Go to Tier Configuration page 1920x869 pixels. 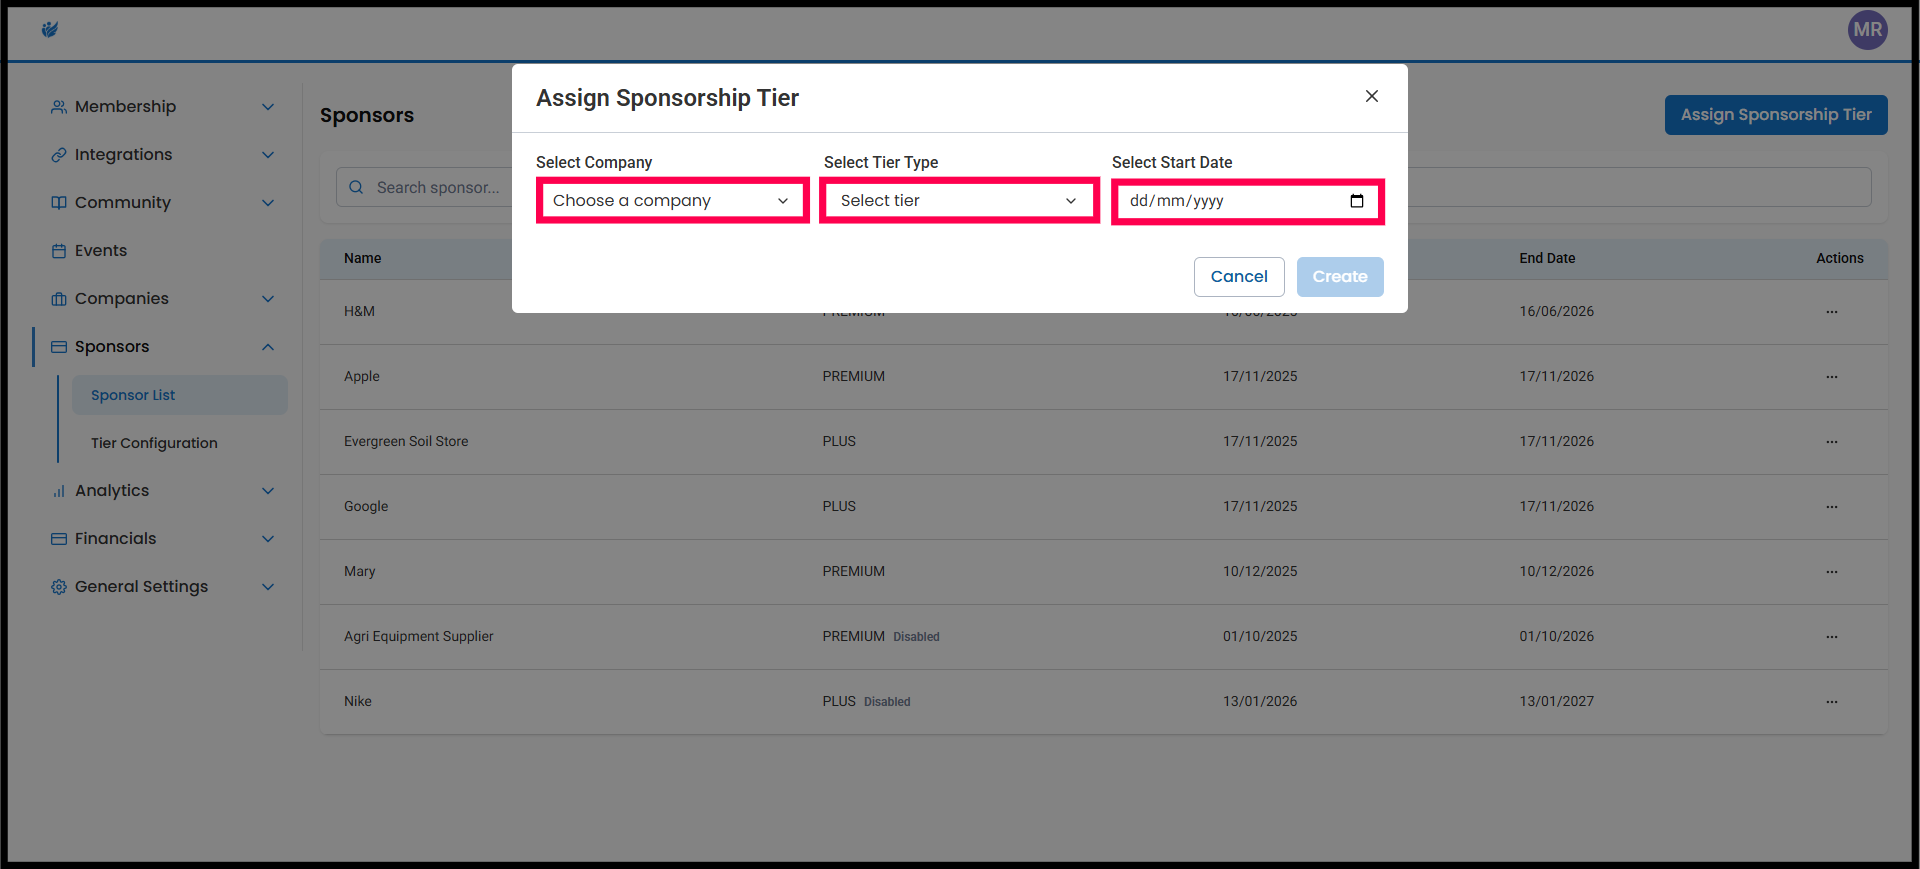154,443
